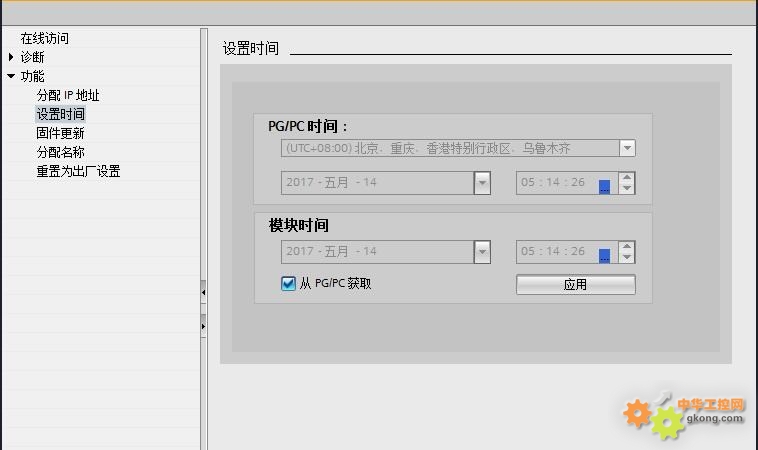Open 分配 IP 地址 page
The width and height of the screenshot is (758, 450).
click(x=68, y=95)
